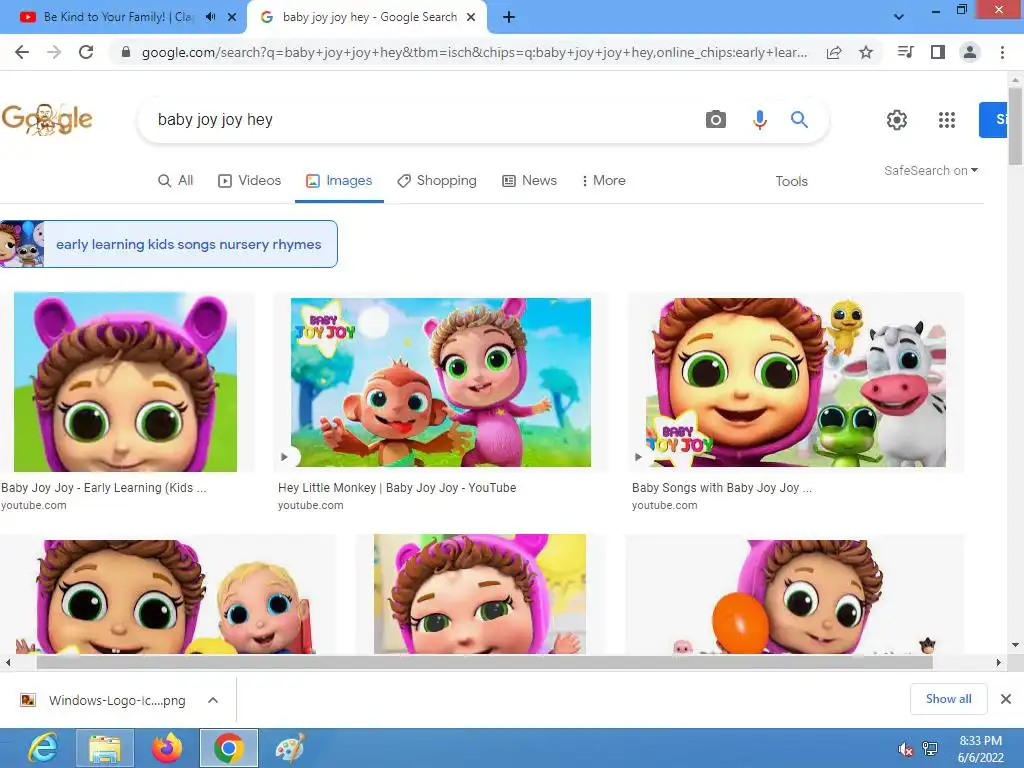Click the network tray icon
Image resolution: width=1024 pixels, height=768 pixels.
click(930, 749)
